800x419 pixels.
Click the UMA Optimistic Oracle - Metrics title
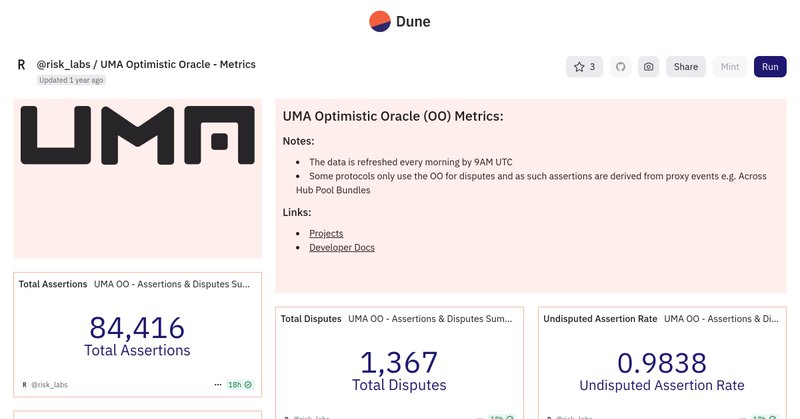[178, 64]
